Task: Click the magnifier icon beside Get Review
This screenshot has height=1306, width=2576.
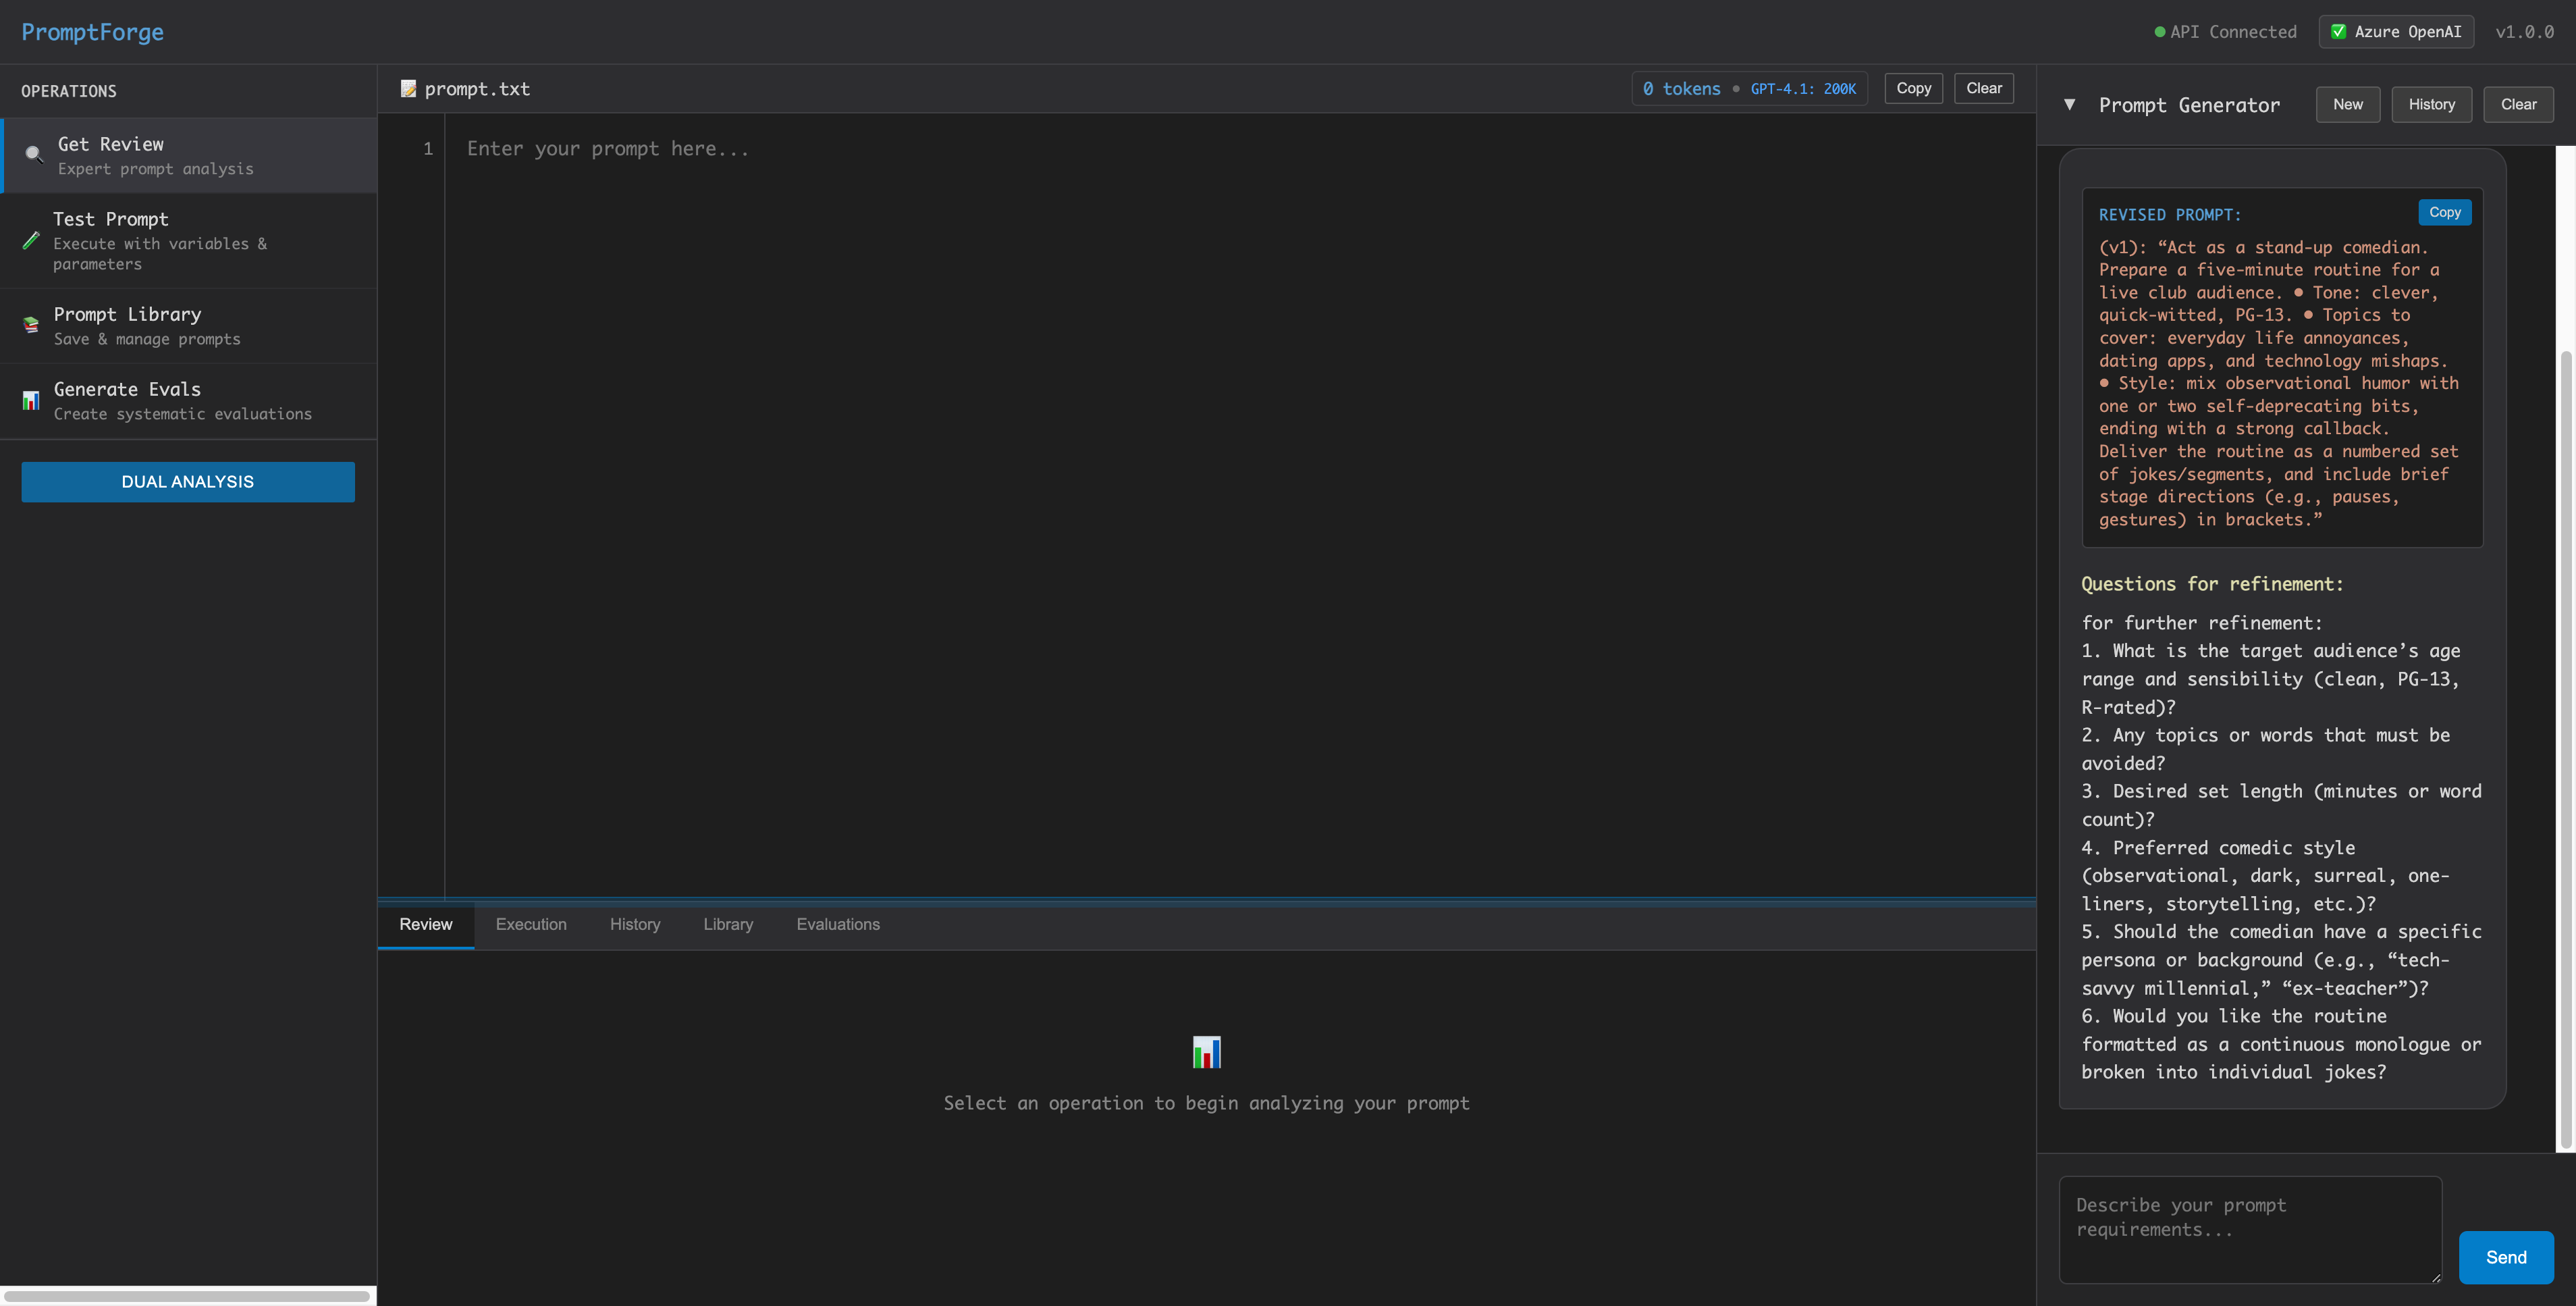Action: 34,154
